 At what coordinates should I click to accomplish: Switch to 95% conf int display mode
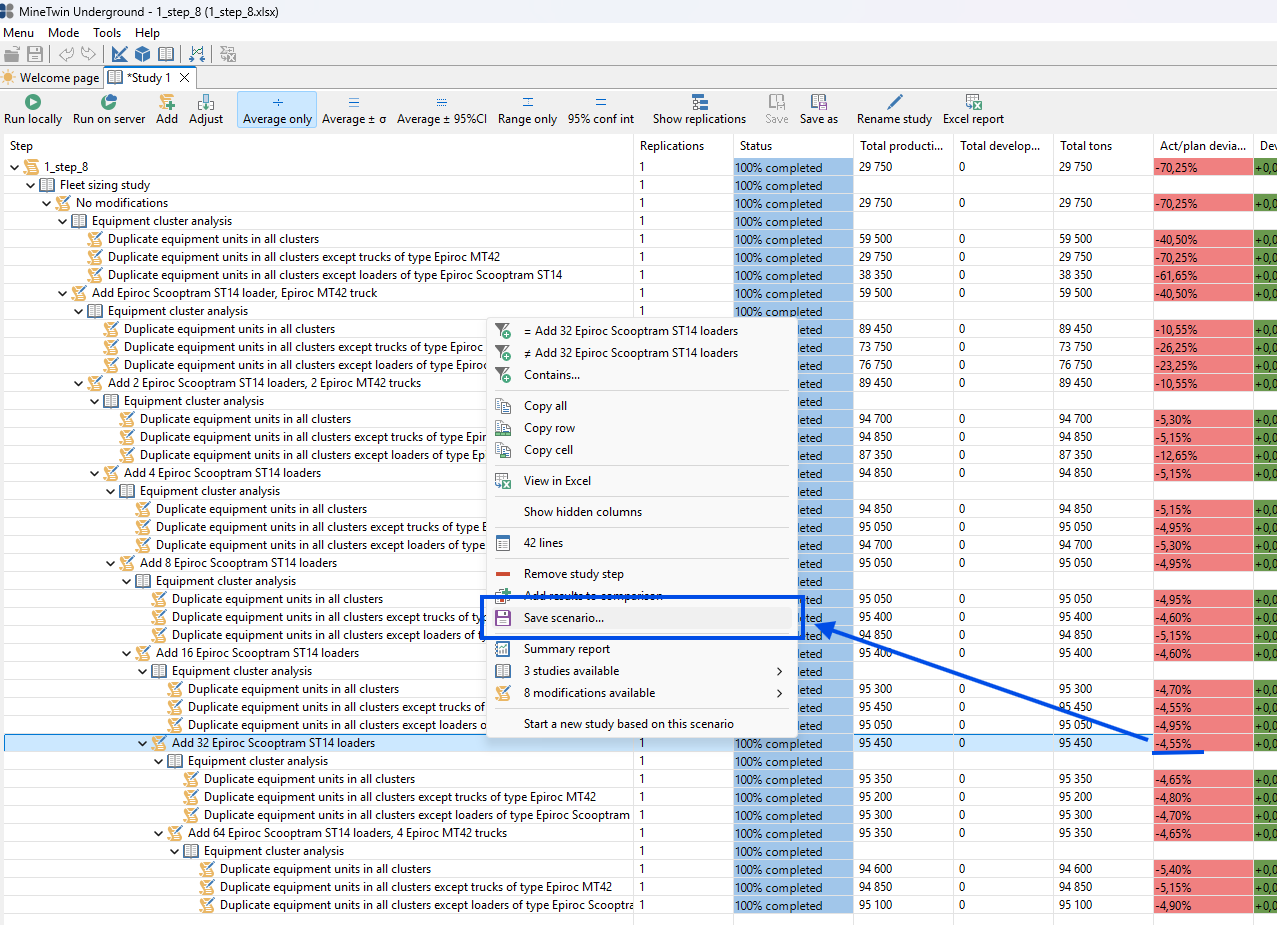(x=600, y=109)
